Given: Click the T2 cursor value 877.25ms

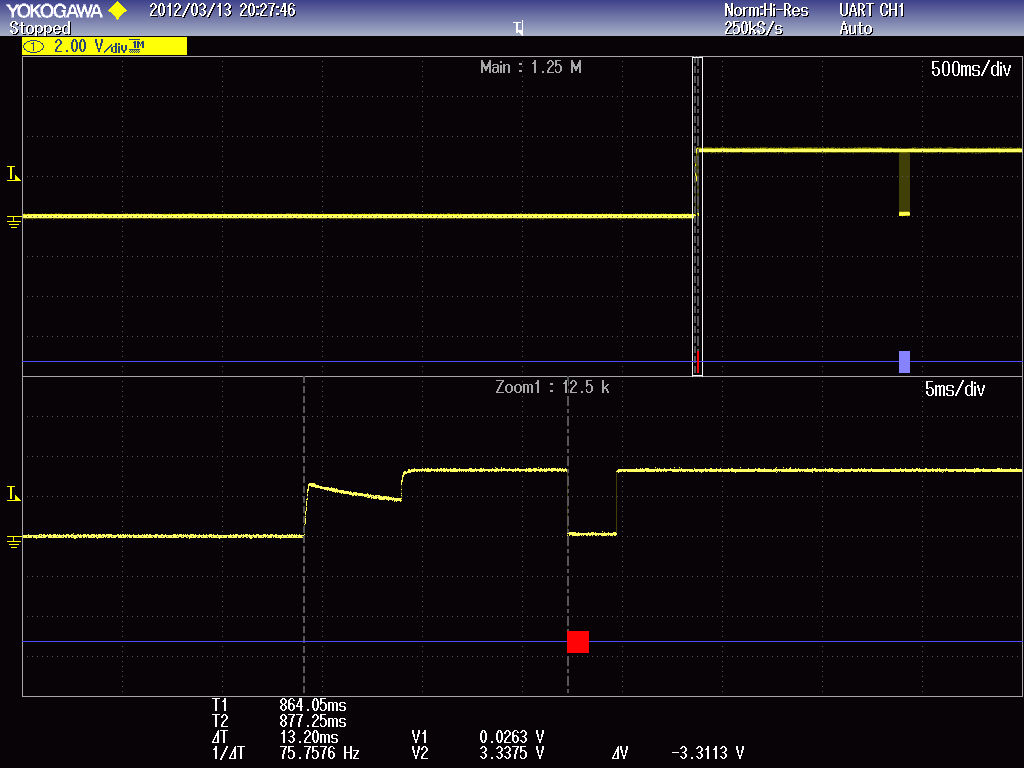Looking at the screenshot, I should tap(313, 721).
